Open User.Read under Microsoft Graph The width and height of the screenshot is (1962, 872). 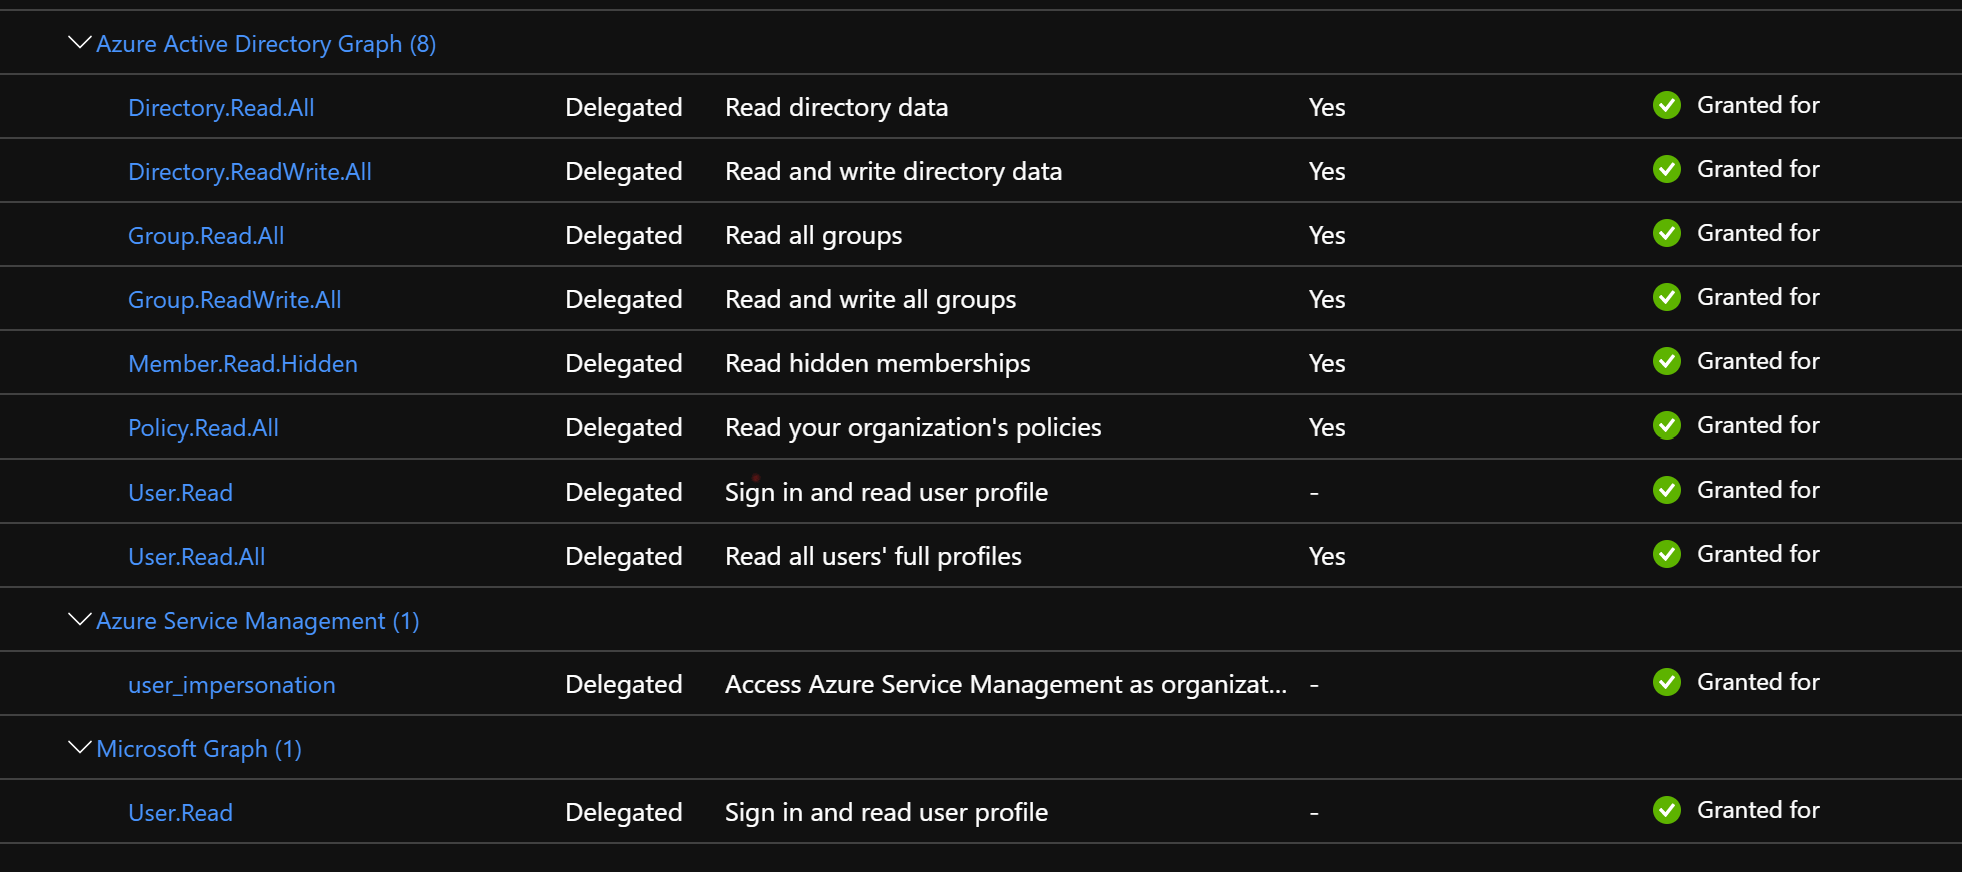pyautogui.click(x=180, y=812)
